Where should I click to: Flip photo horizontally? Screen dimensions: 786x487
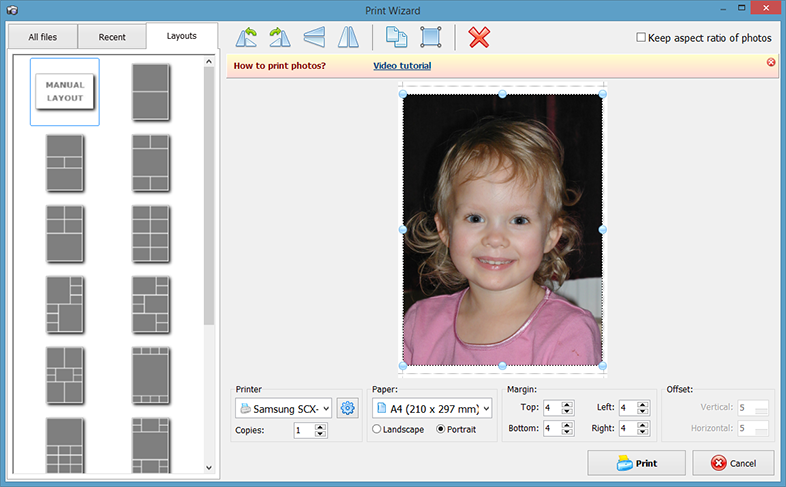[348, 37]
